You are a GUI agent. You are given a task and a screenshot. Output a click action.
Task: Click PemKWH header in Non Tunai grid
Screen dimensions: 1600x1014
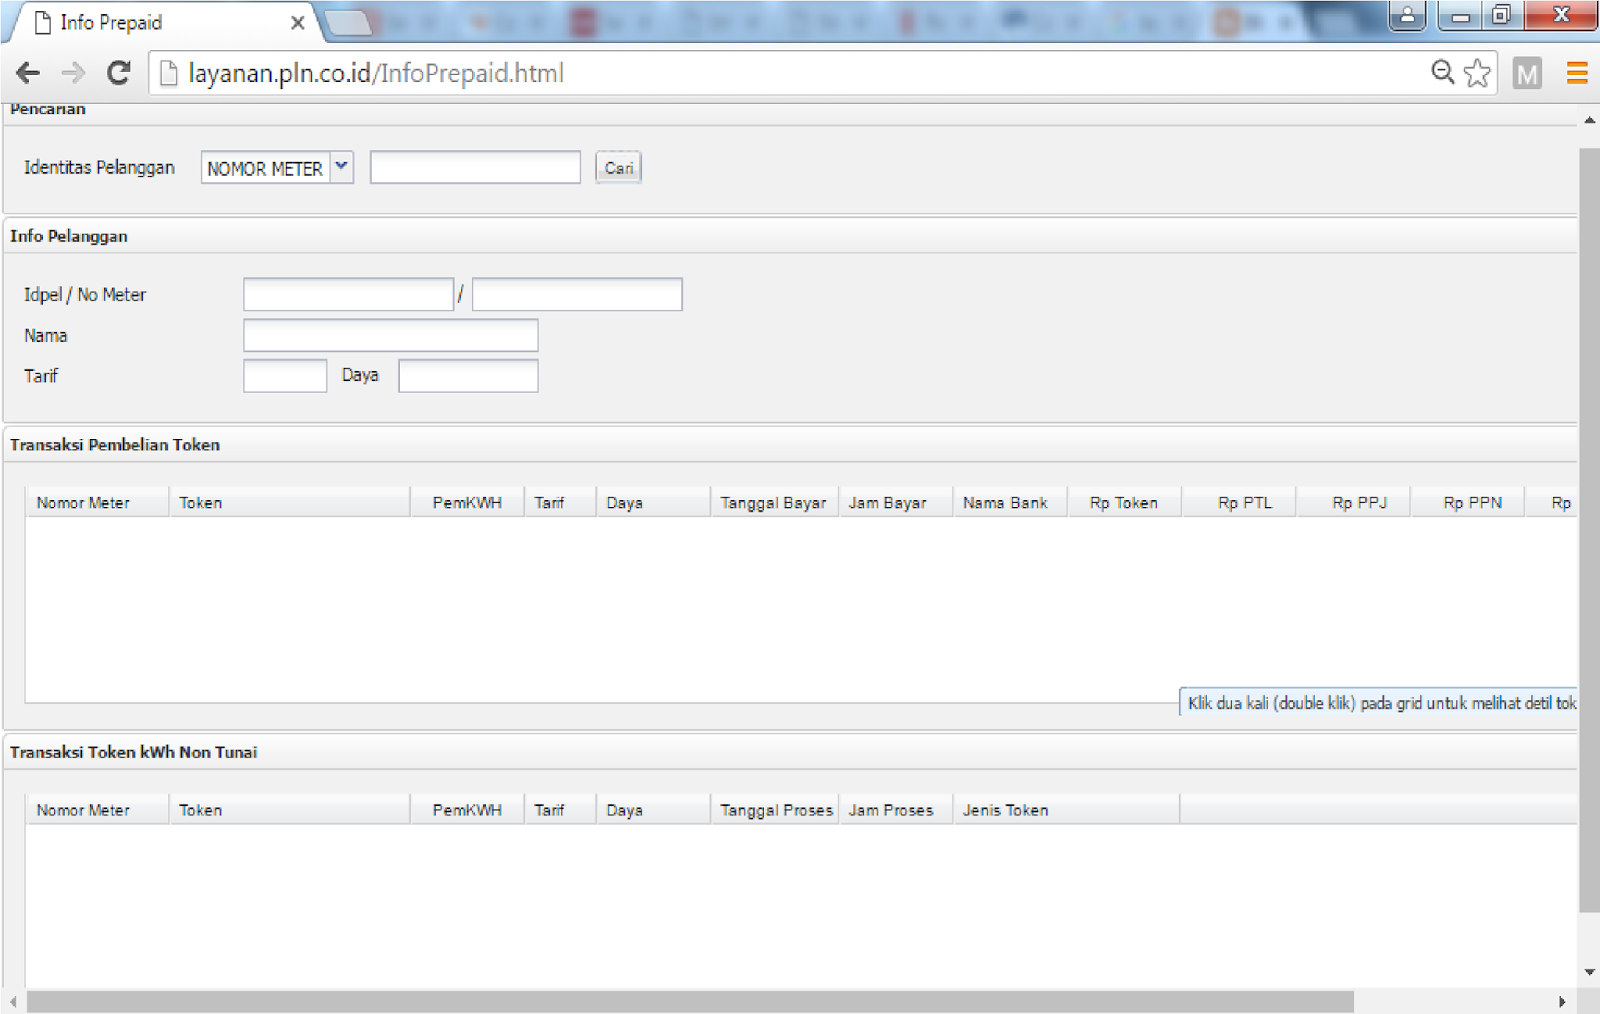[467, 810]
